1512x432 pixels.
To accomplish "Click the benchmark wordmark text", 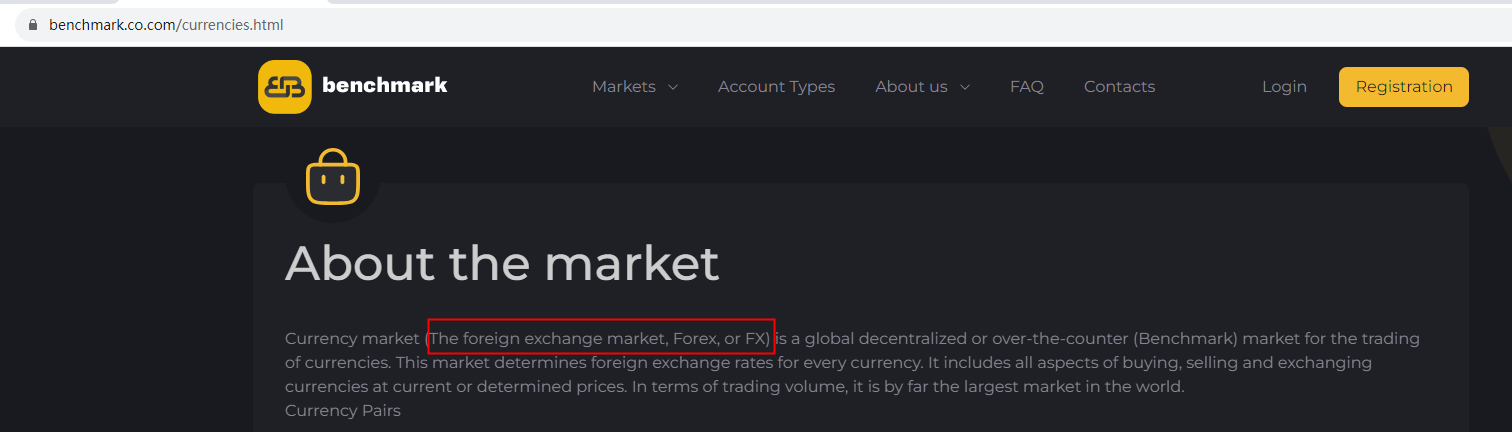I will pos(385,86).
